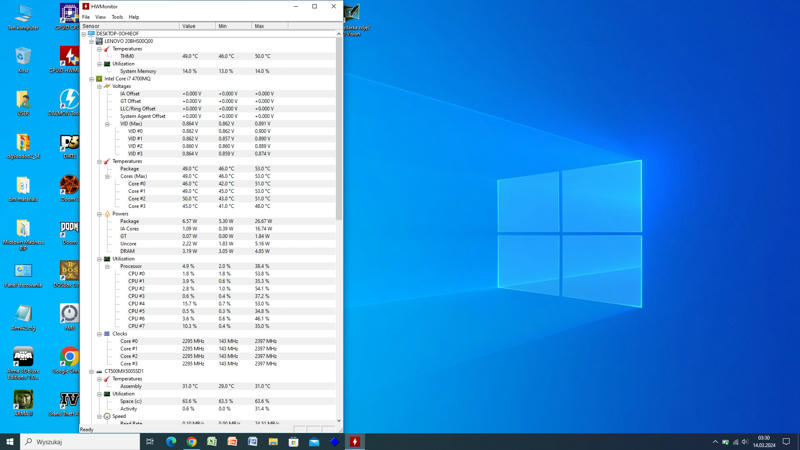
Task: Collapse the Powers group
Action: [x=99, y=214]
